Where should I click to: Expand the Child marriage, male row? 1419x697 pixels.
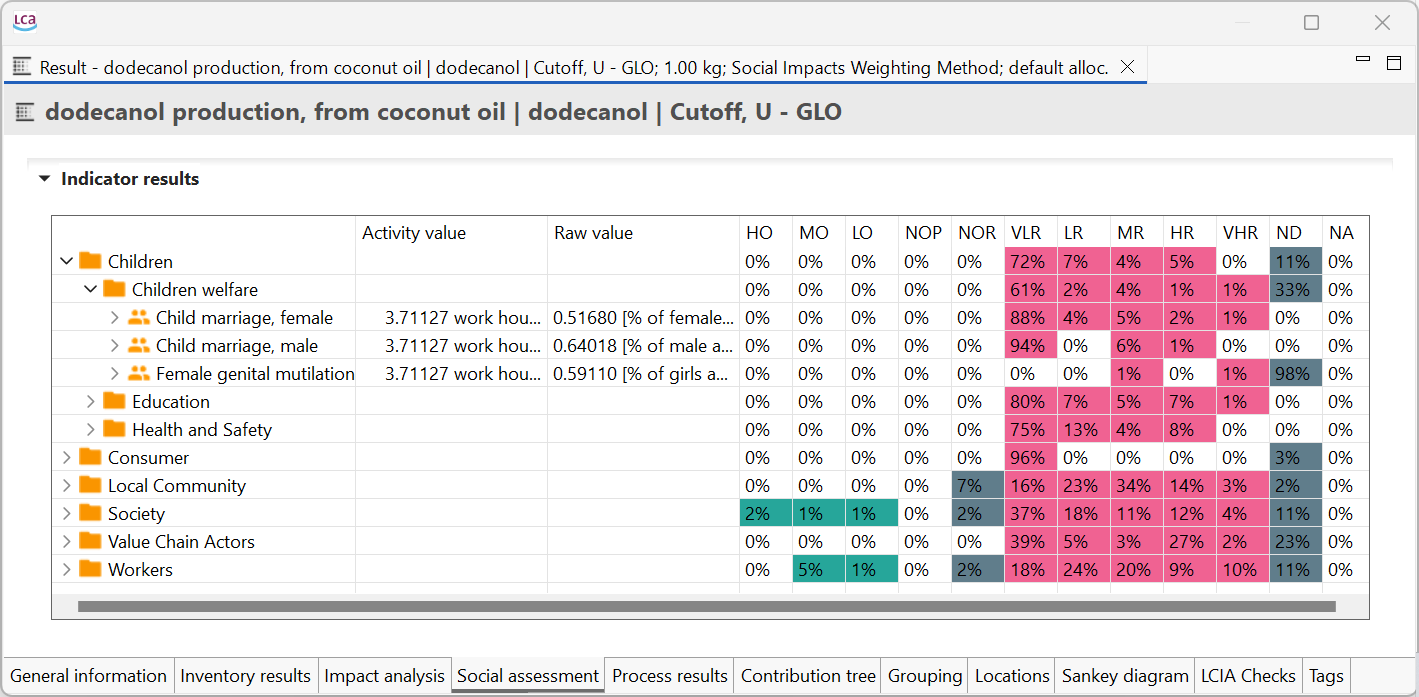[x=115, y=345]
